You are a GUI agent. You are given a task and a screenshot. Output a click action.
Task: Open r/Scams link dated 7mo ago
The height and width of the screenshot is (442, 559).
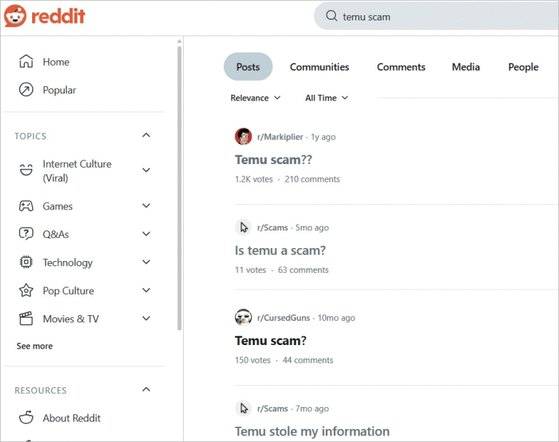pos(272,408)
